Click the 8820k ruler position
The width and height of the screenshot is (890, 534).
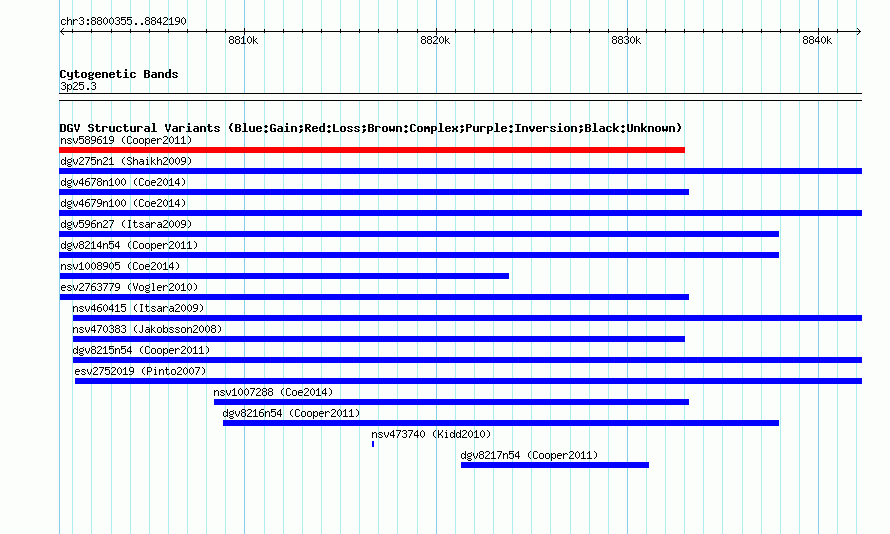[435, 40]
